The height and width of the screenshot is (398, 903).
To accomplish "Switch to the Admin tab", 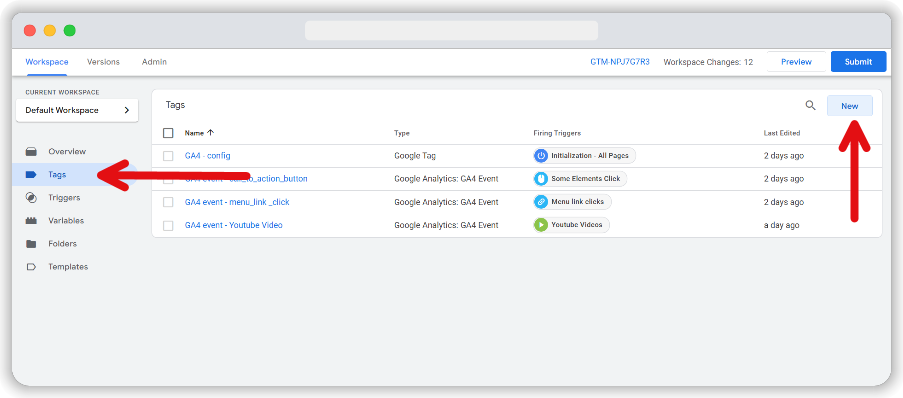I will (154, 62).
